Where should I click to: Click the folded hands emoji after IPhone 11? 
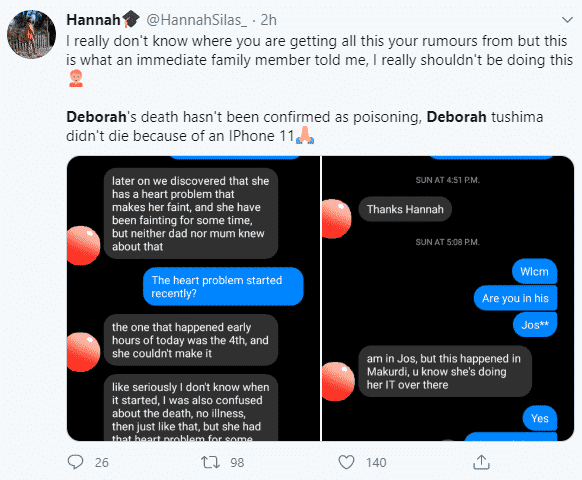305,135
